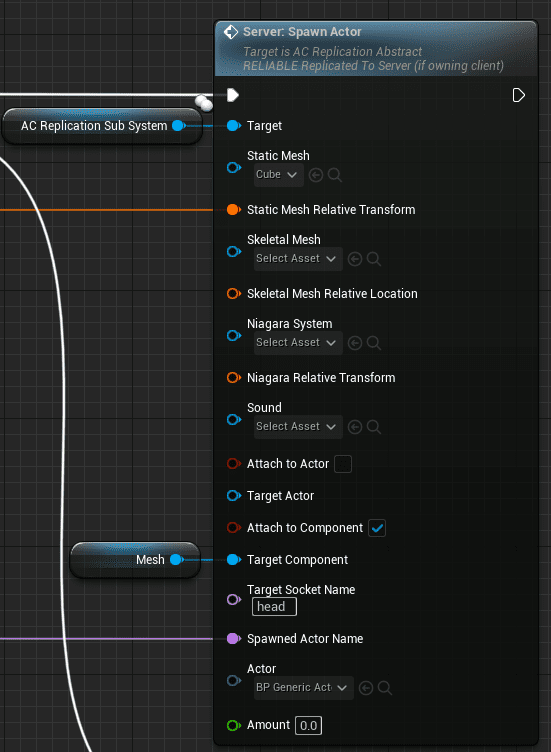Browse to Sound asset in Content Browser
This screenshot has height=752, width=551.
[x=374, y=427]
